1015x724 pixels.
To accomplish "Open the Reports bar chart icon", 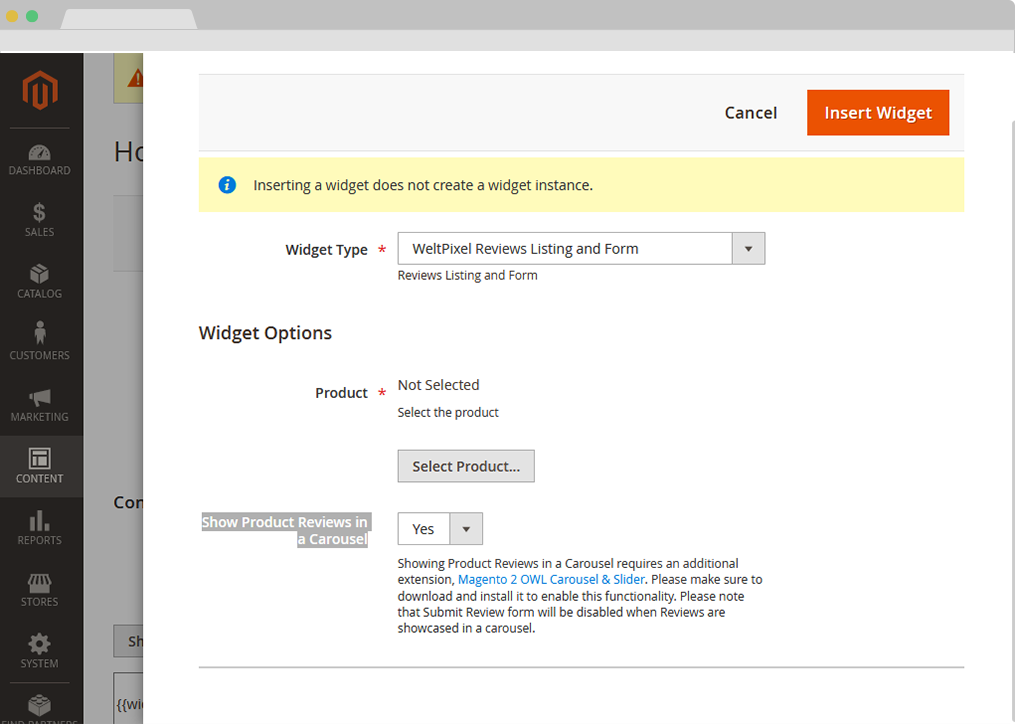I will tap(40, 521).
